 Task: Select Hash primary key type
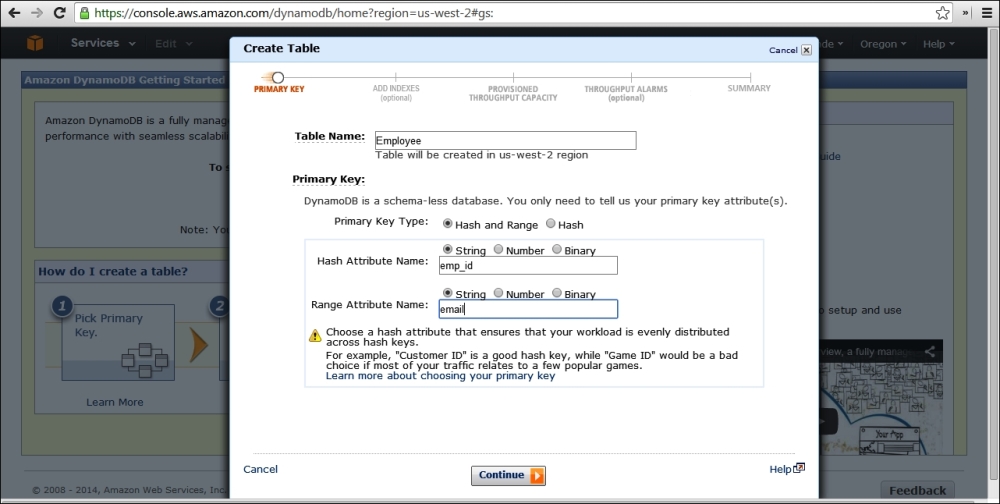550,224
